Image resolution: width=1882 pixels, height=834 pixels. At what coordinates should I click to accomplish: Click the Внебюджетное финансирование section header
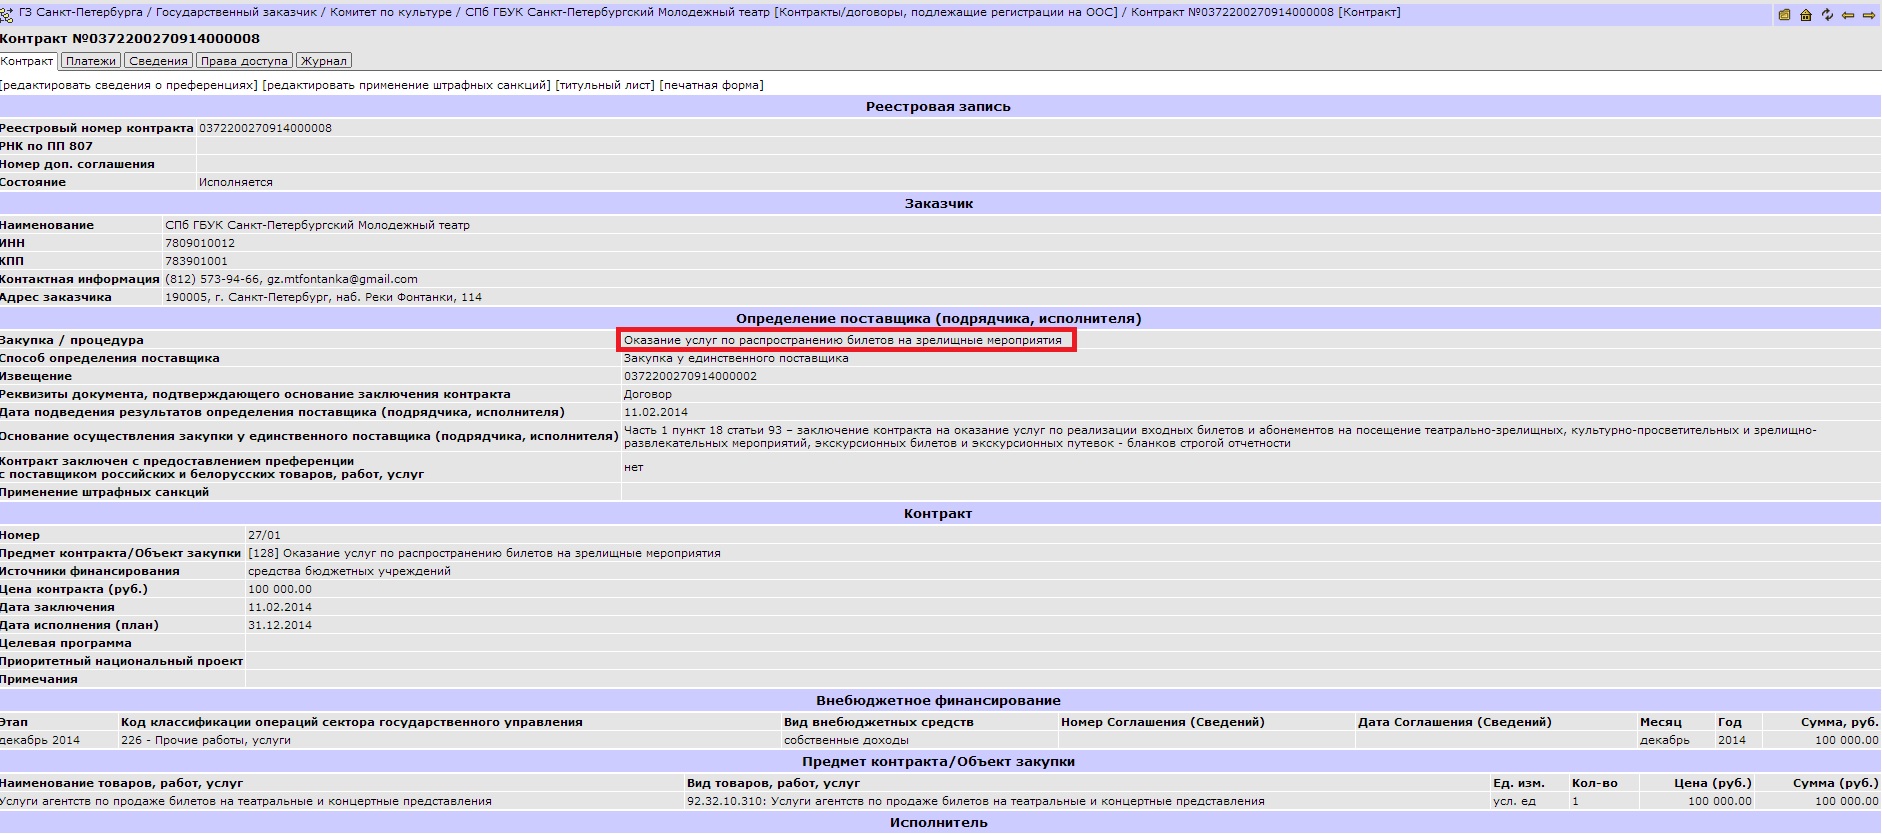click(938, 700)
